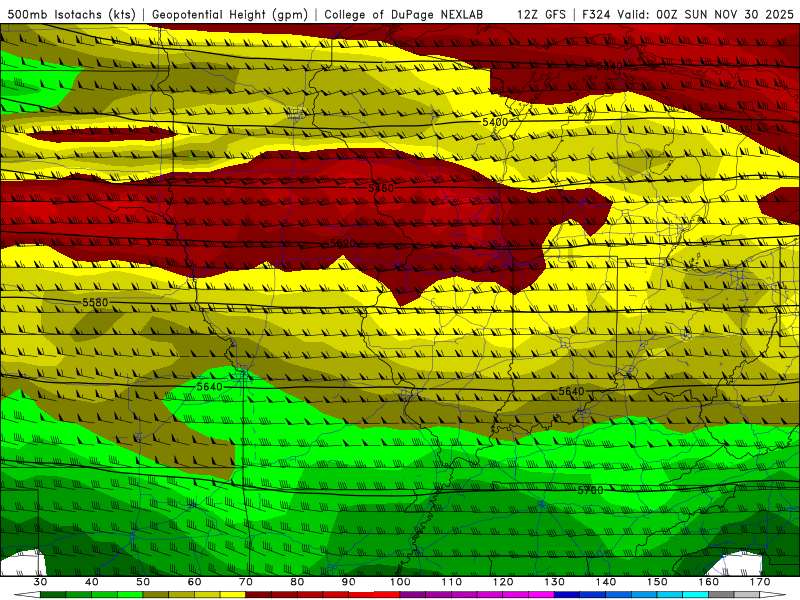The height and width of the screenshot is (600, 800).
Task: Click the 110 tick label on the color bar
Action: (x=452, y=582)
